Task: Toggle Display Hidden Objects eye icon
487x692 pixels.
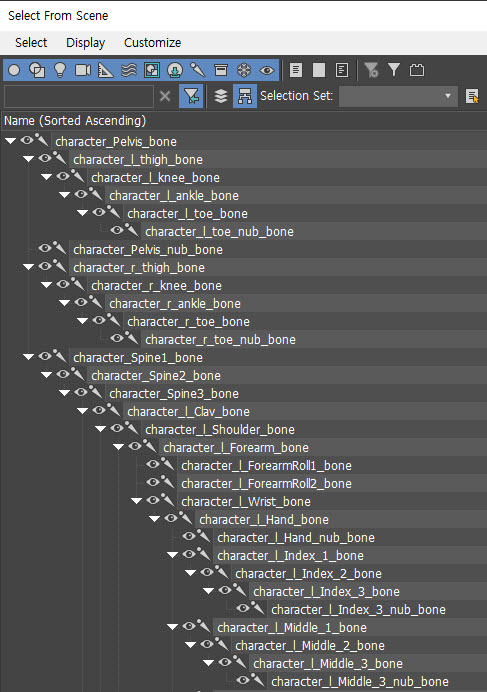Action: (x=267, y=70)
